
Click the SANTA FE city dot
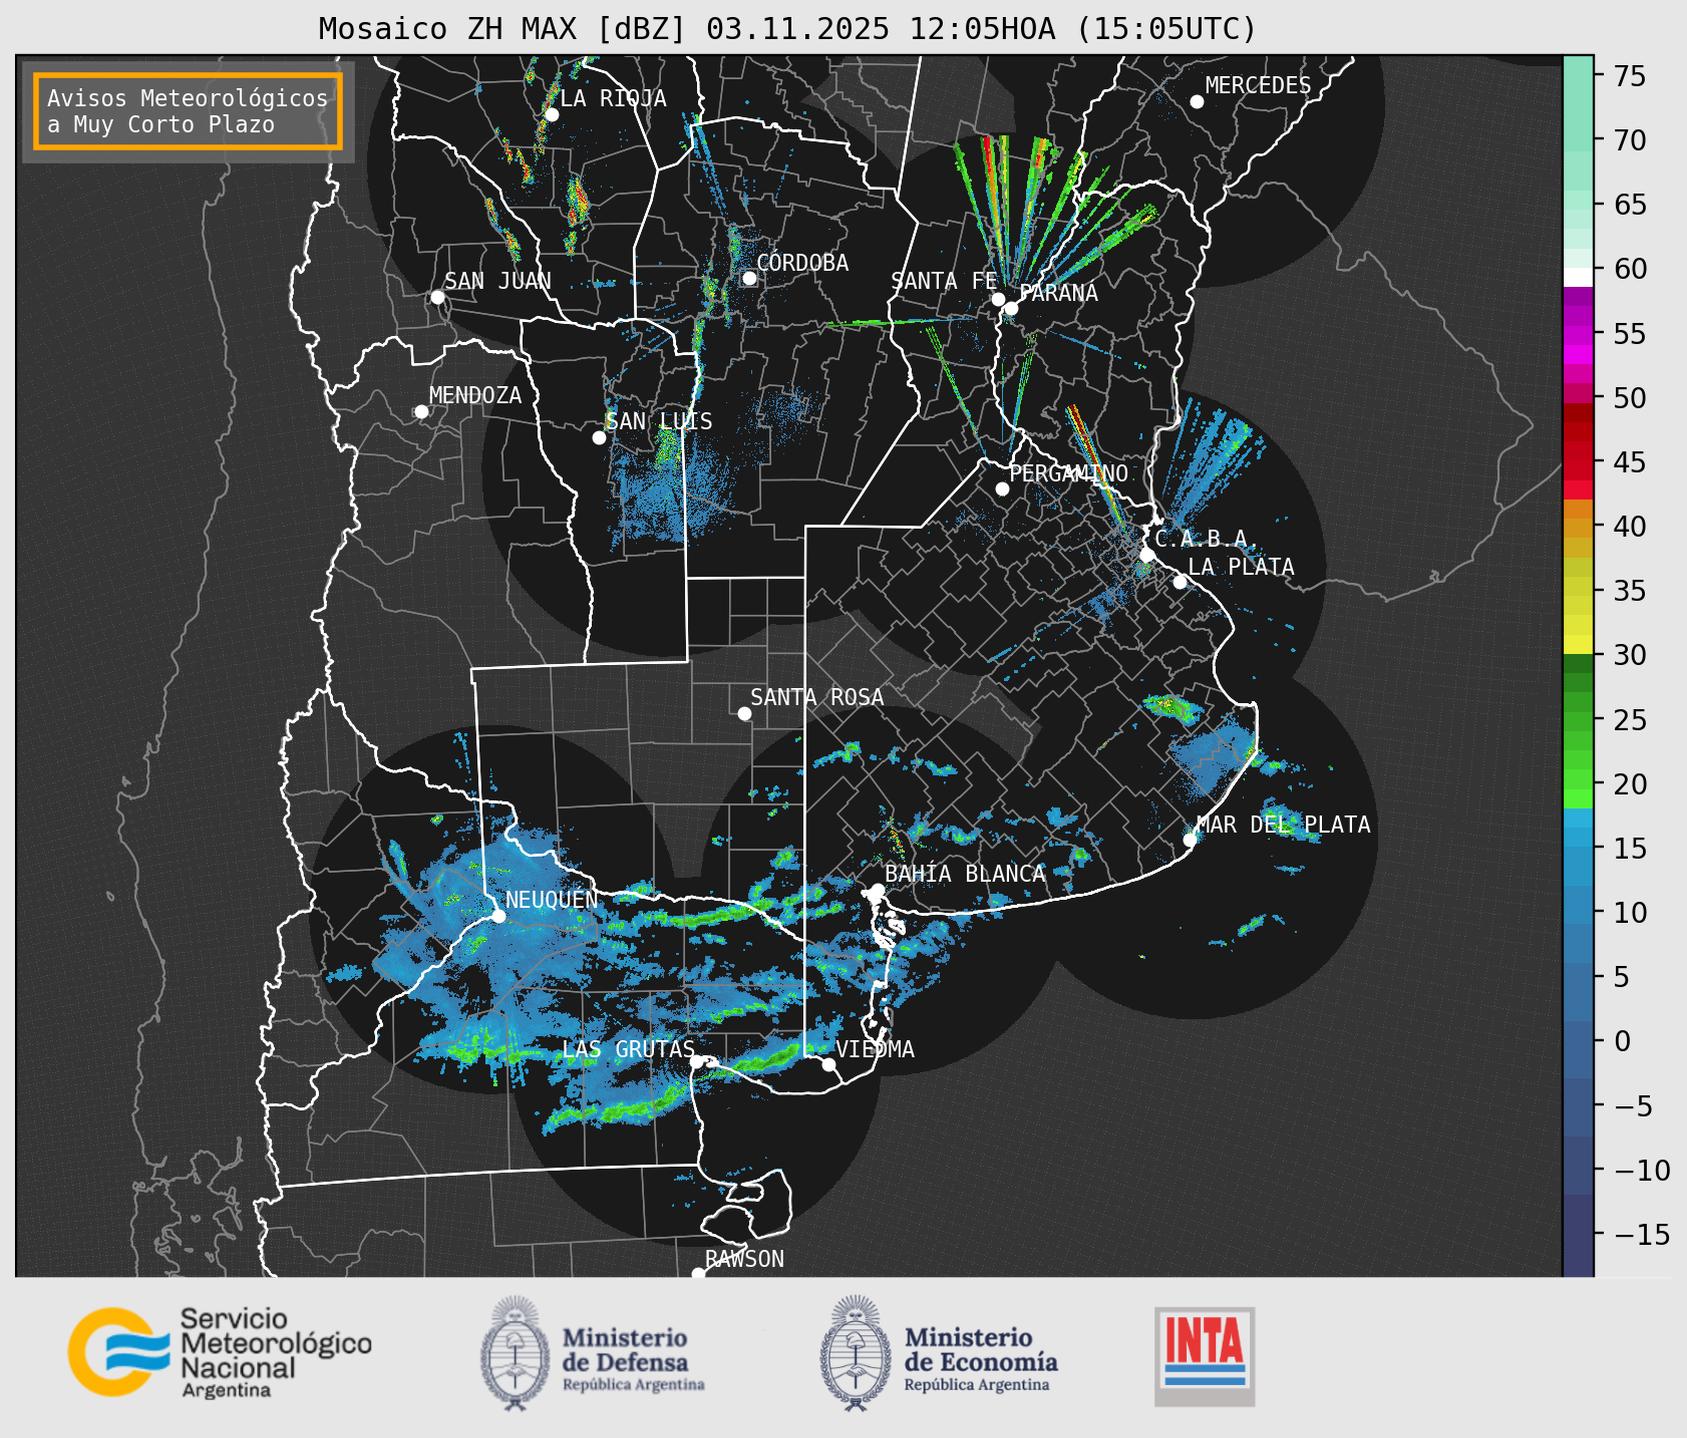pyautogui.click(x=998, y=299)
